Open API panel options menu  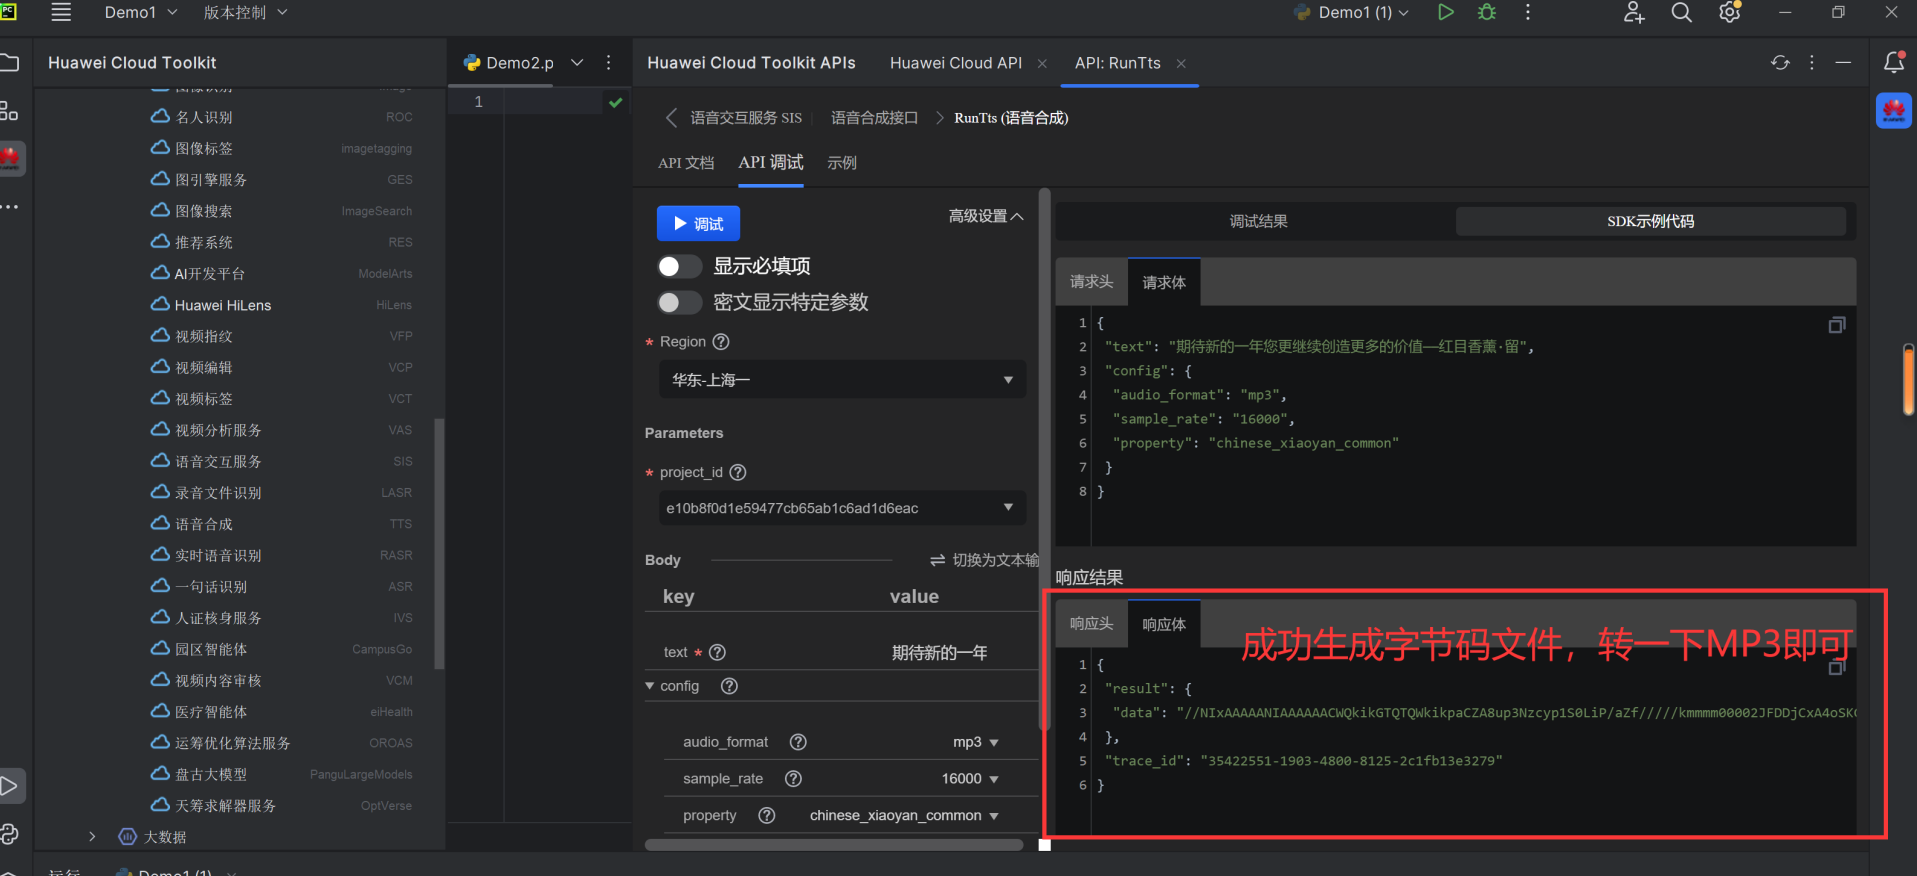pos(1812,62)
